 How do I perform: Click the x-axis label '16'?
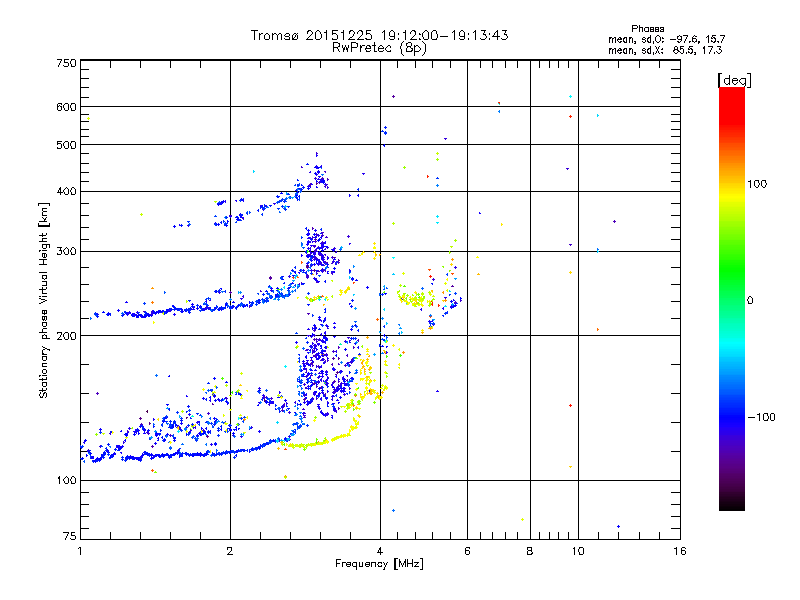click(x=680, y=551)
